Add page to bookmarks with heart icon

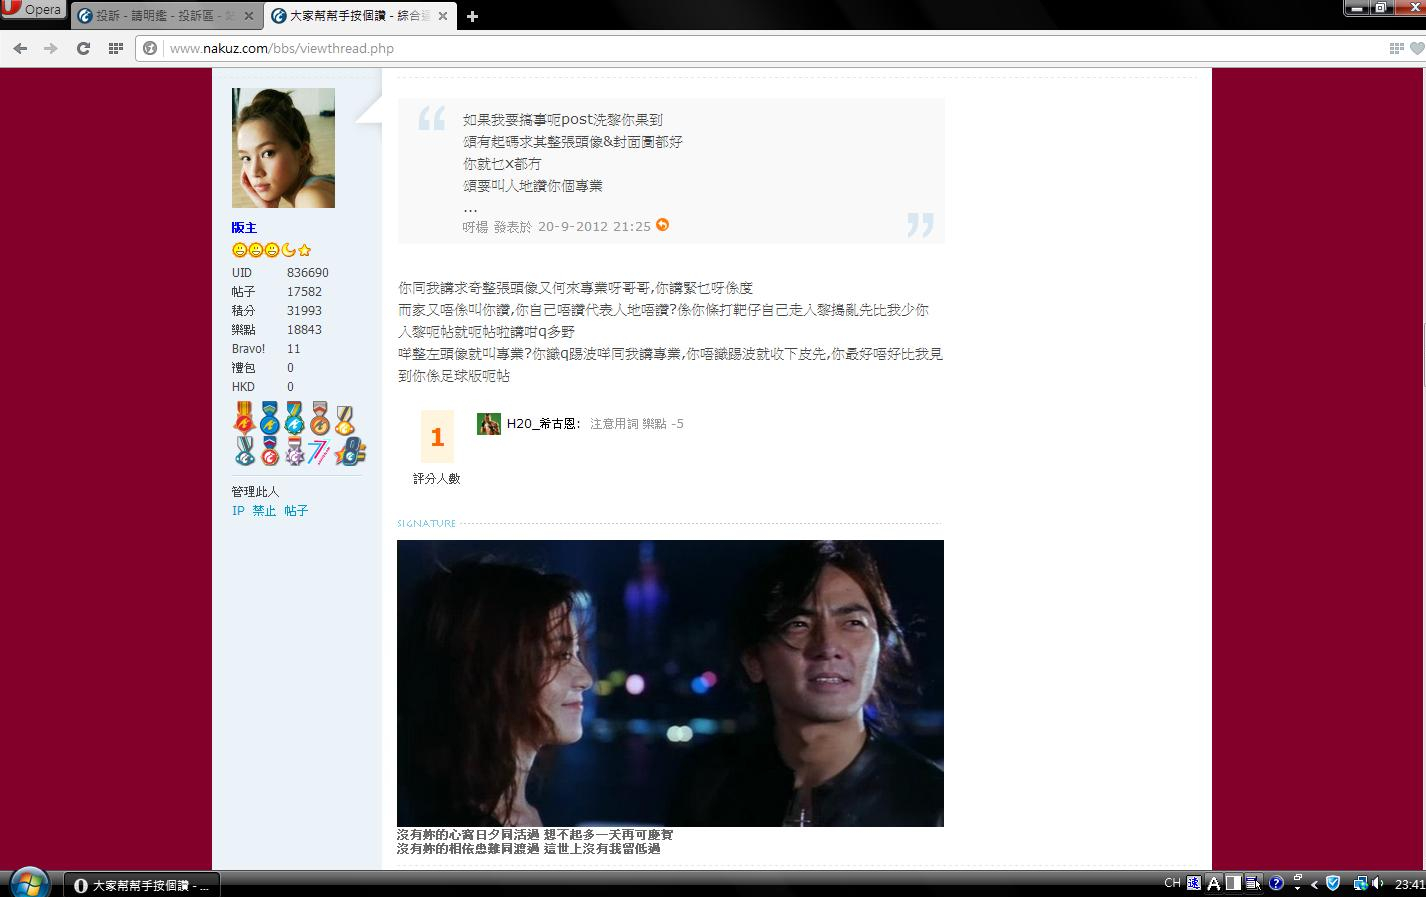pyautogui.click(x=1418, y=48)
